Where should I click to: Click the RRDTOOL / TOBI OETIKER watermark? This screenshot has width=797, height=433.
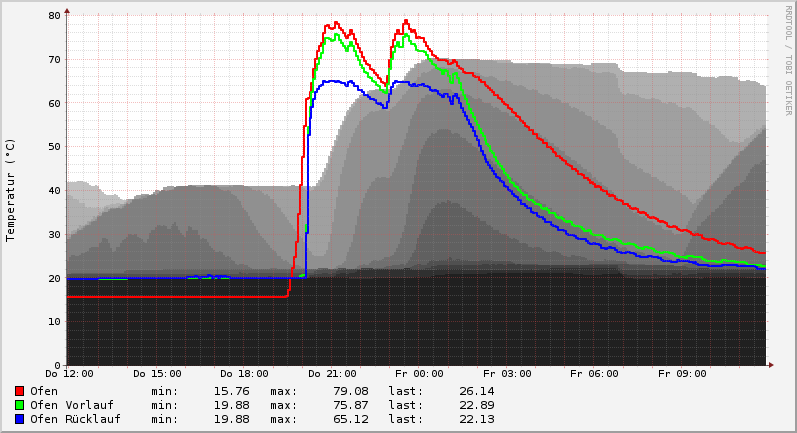pyautogui.click(x=788, y=59)
